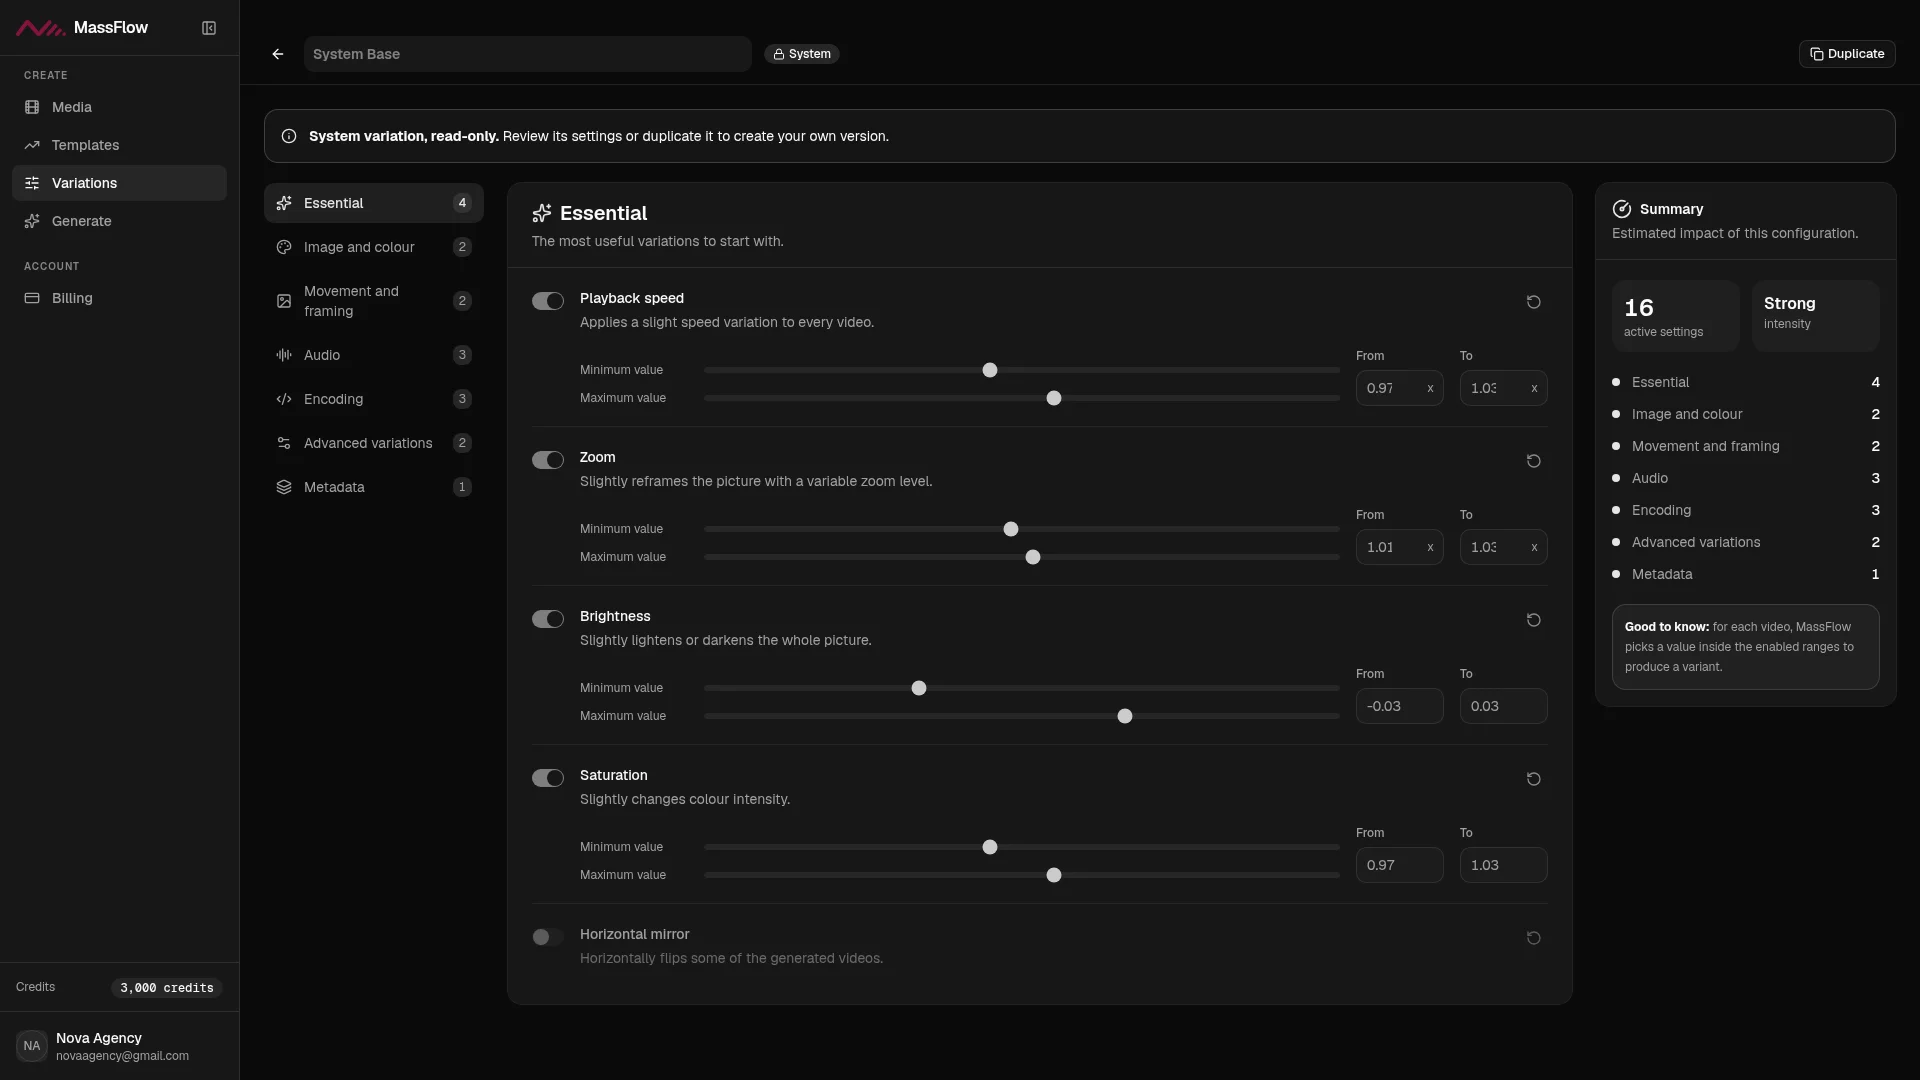1920x1080 pixels.
Task: Click Brightness maximum value slider handle
Action: pos(1125,716)
